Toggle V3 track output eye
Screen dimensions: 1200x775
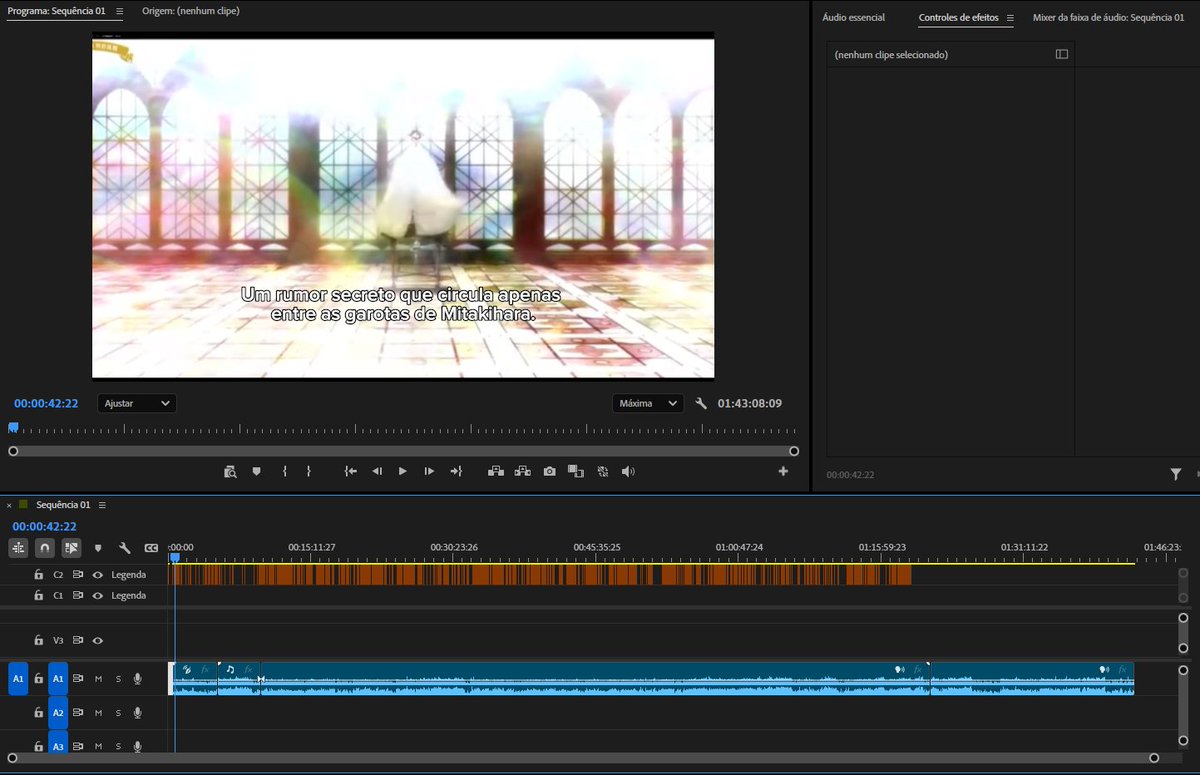point(98,640)
